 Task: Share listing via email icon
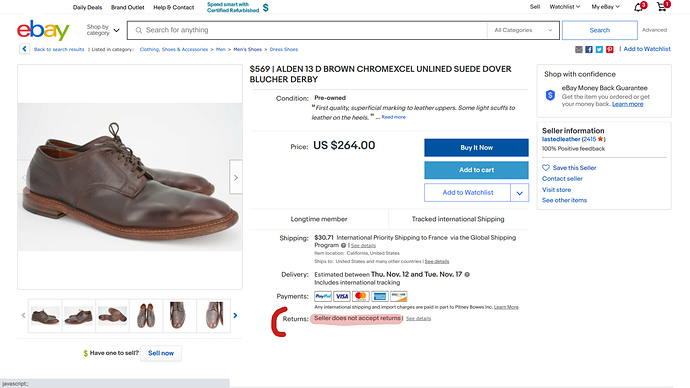(579, 49)
